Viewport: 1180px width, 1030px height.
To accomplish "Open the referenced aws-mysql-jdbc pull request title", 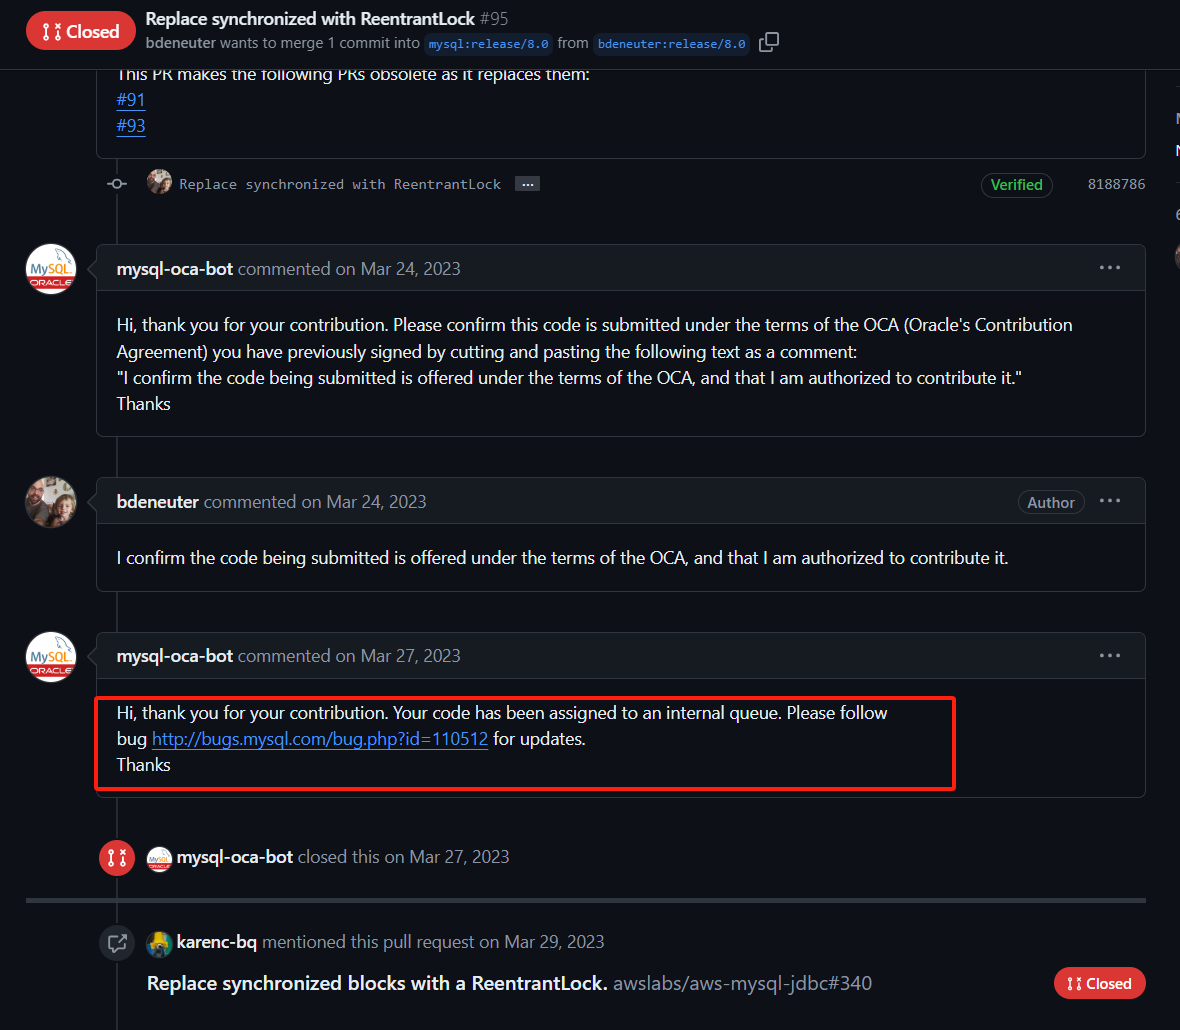I will 377,984.
